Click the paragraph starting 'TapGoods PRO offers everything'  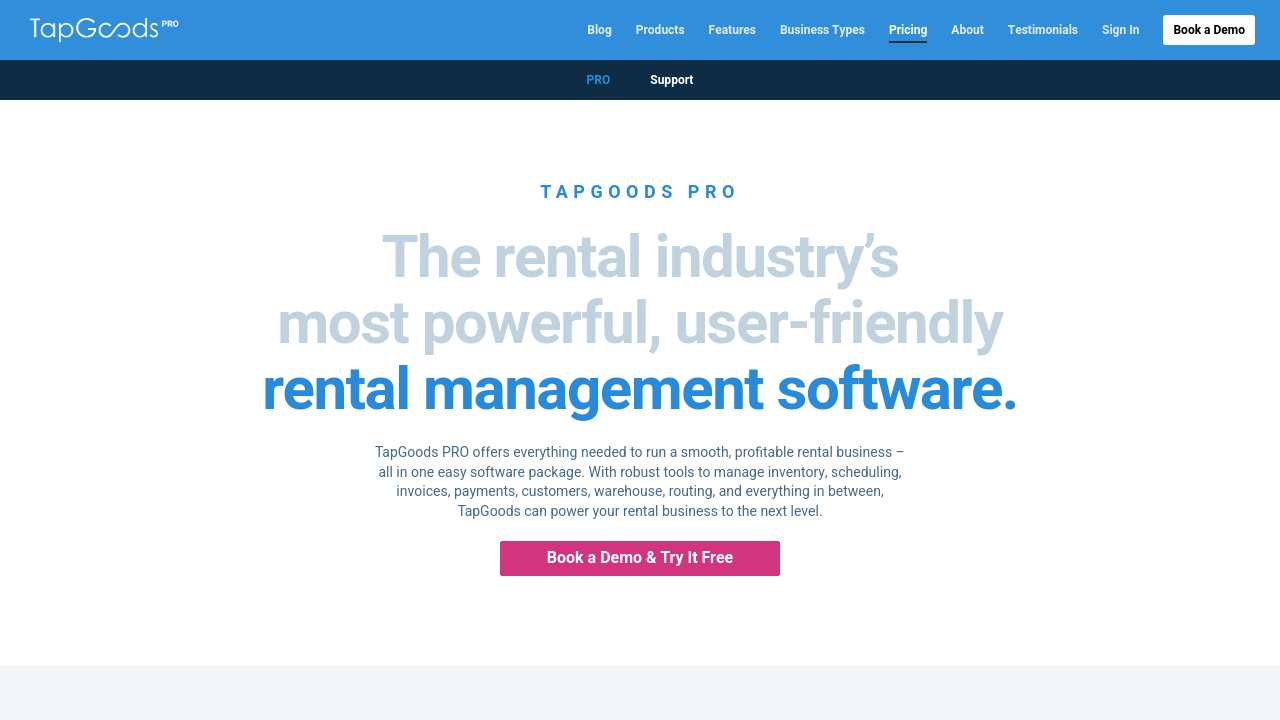coord(640,481)
